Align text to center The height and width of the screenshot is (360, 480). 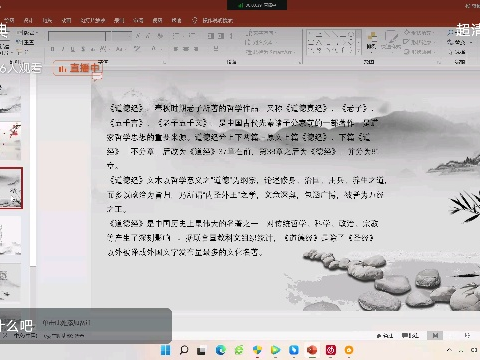point(186,49)
